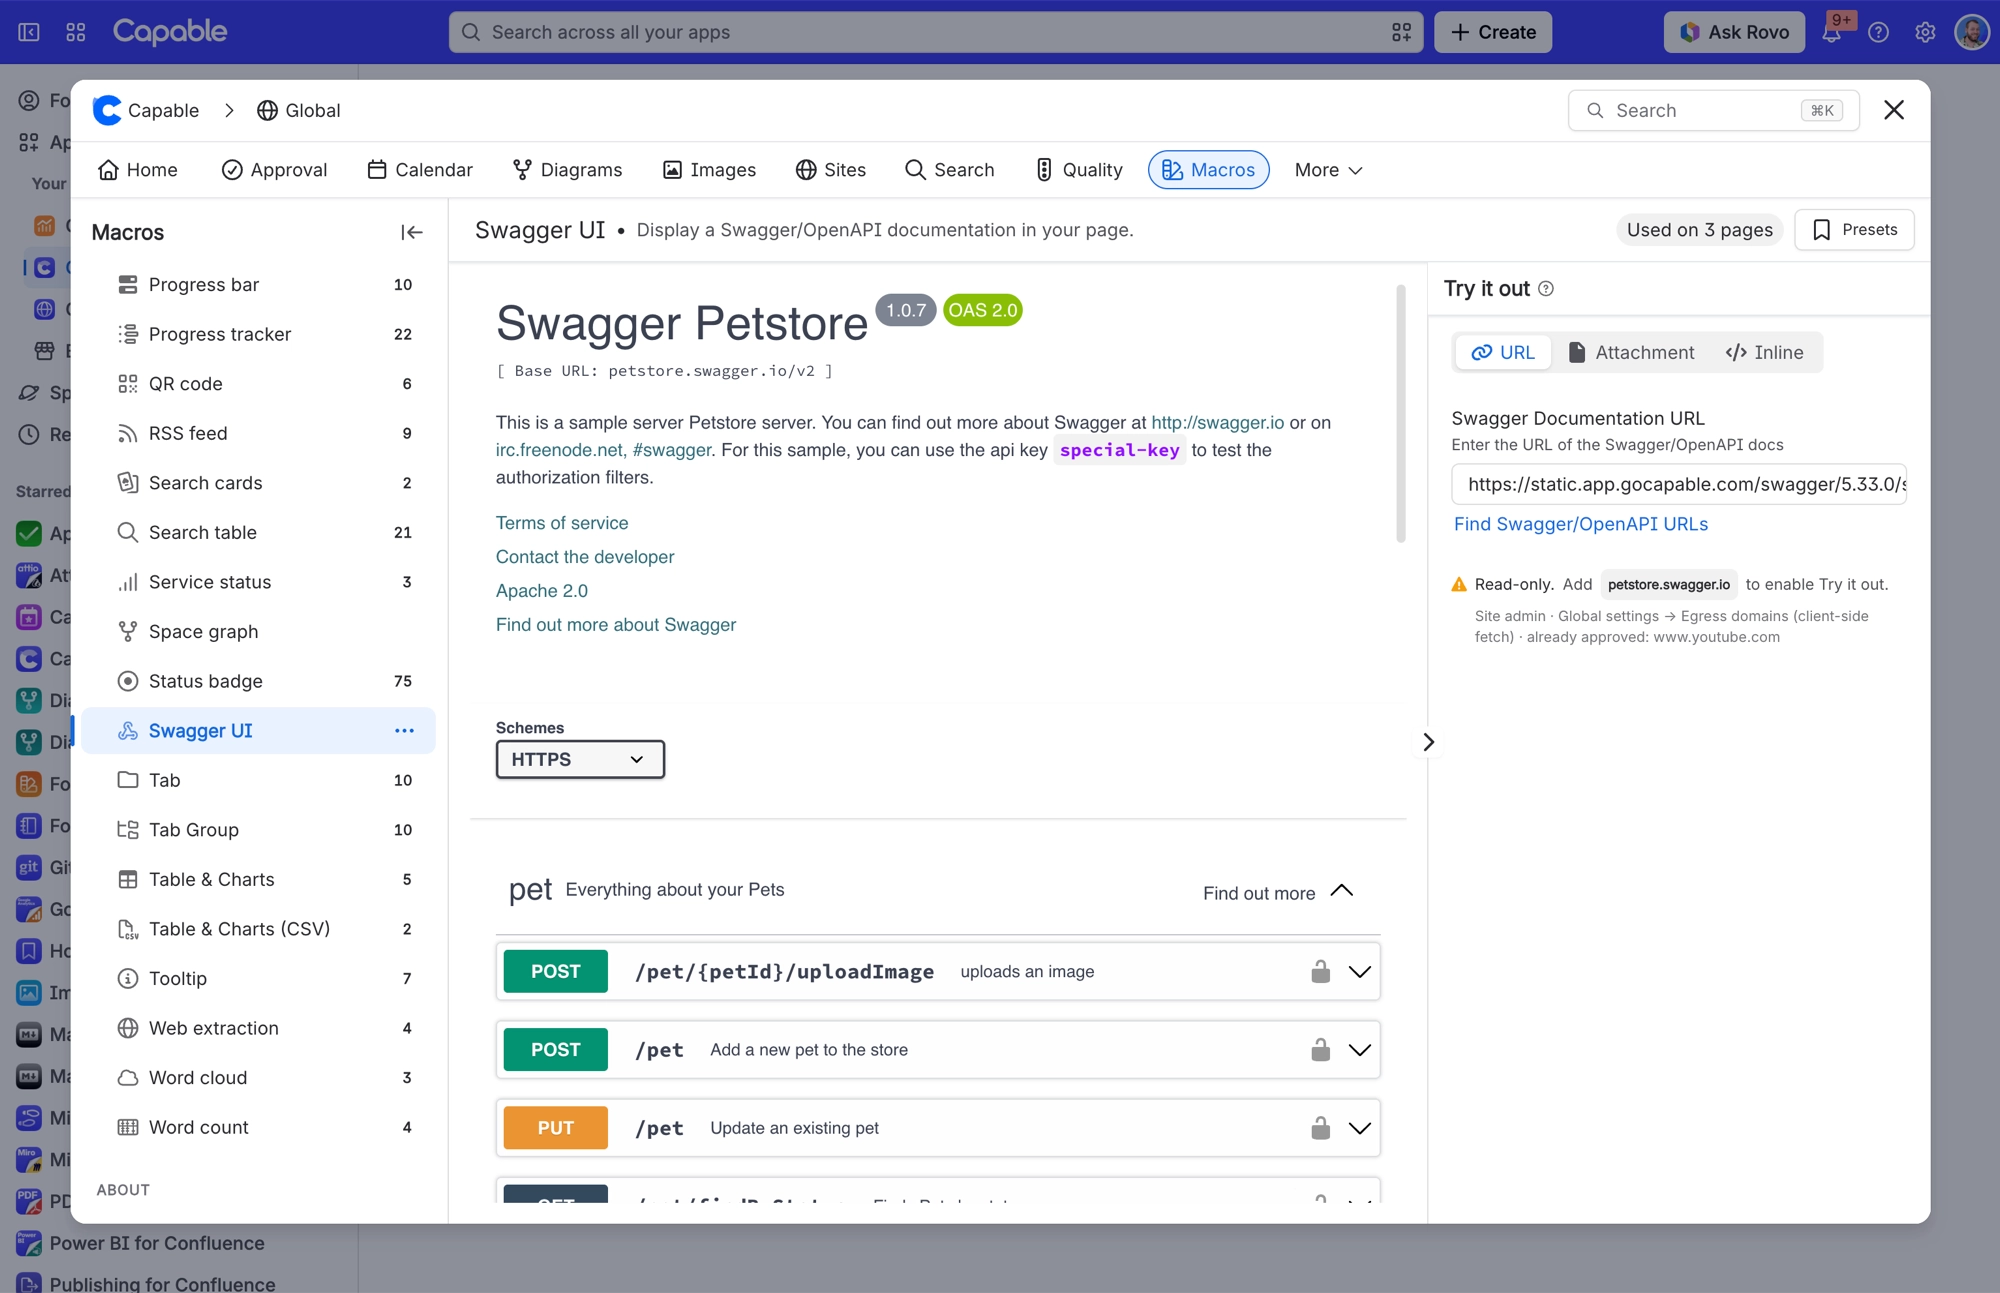Click Used on 3 pages badge

(1699, 230)
